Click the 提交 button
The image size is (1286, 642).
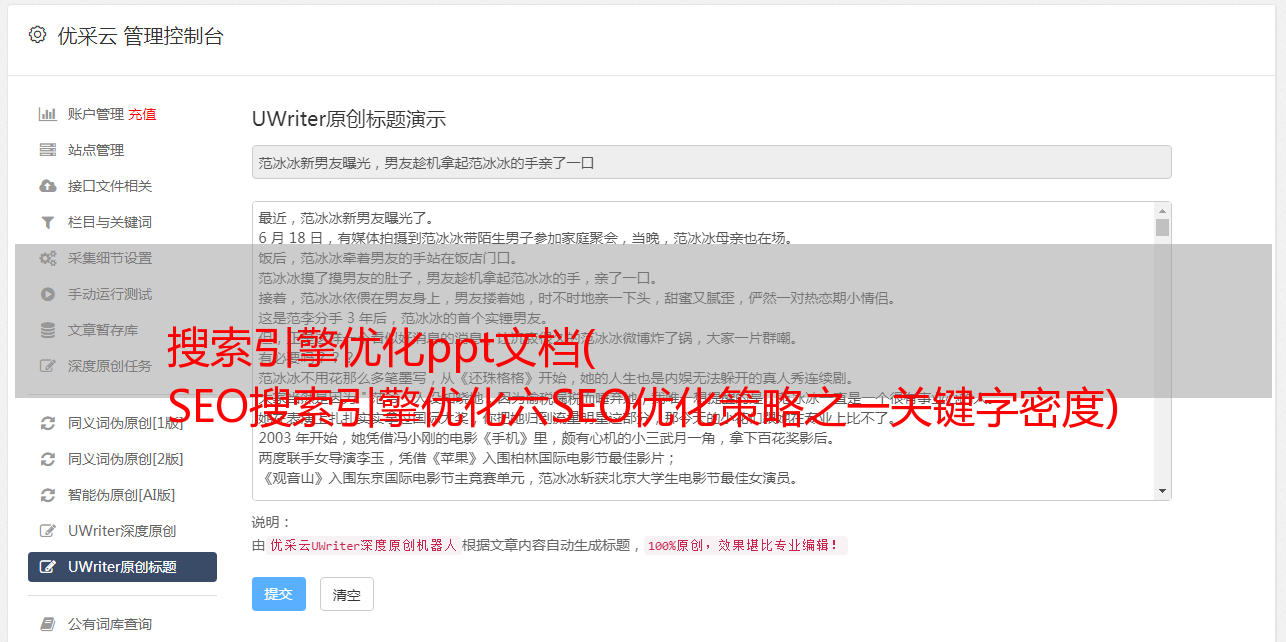tap(278, 594)
